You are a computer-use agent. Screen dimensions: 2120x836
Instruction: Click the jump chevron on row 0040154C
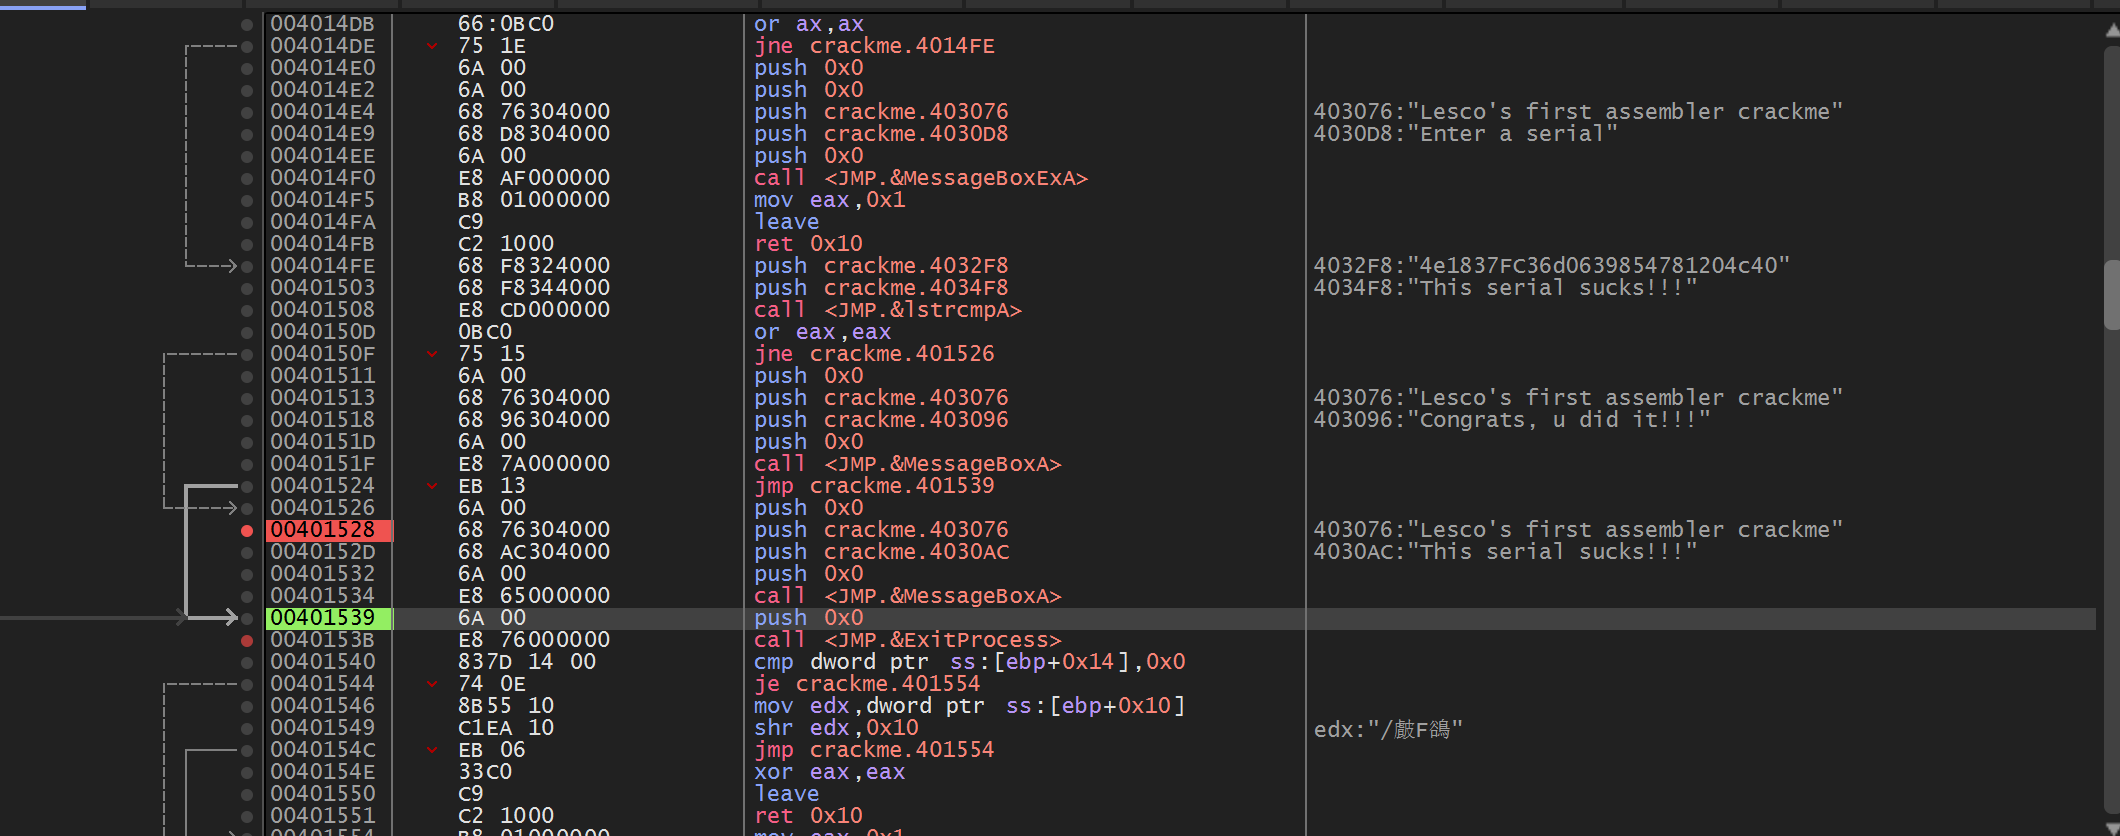pos(432,750)
